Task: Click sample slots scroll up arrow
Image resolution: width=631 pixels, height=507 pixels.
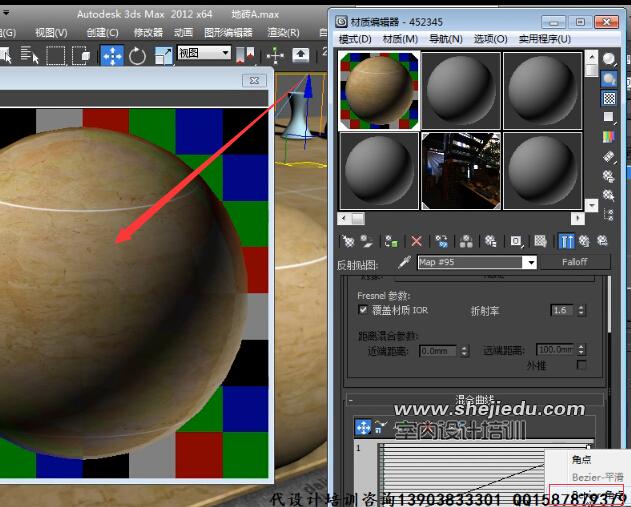Action: coord(591,57)
